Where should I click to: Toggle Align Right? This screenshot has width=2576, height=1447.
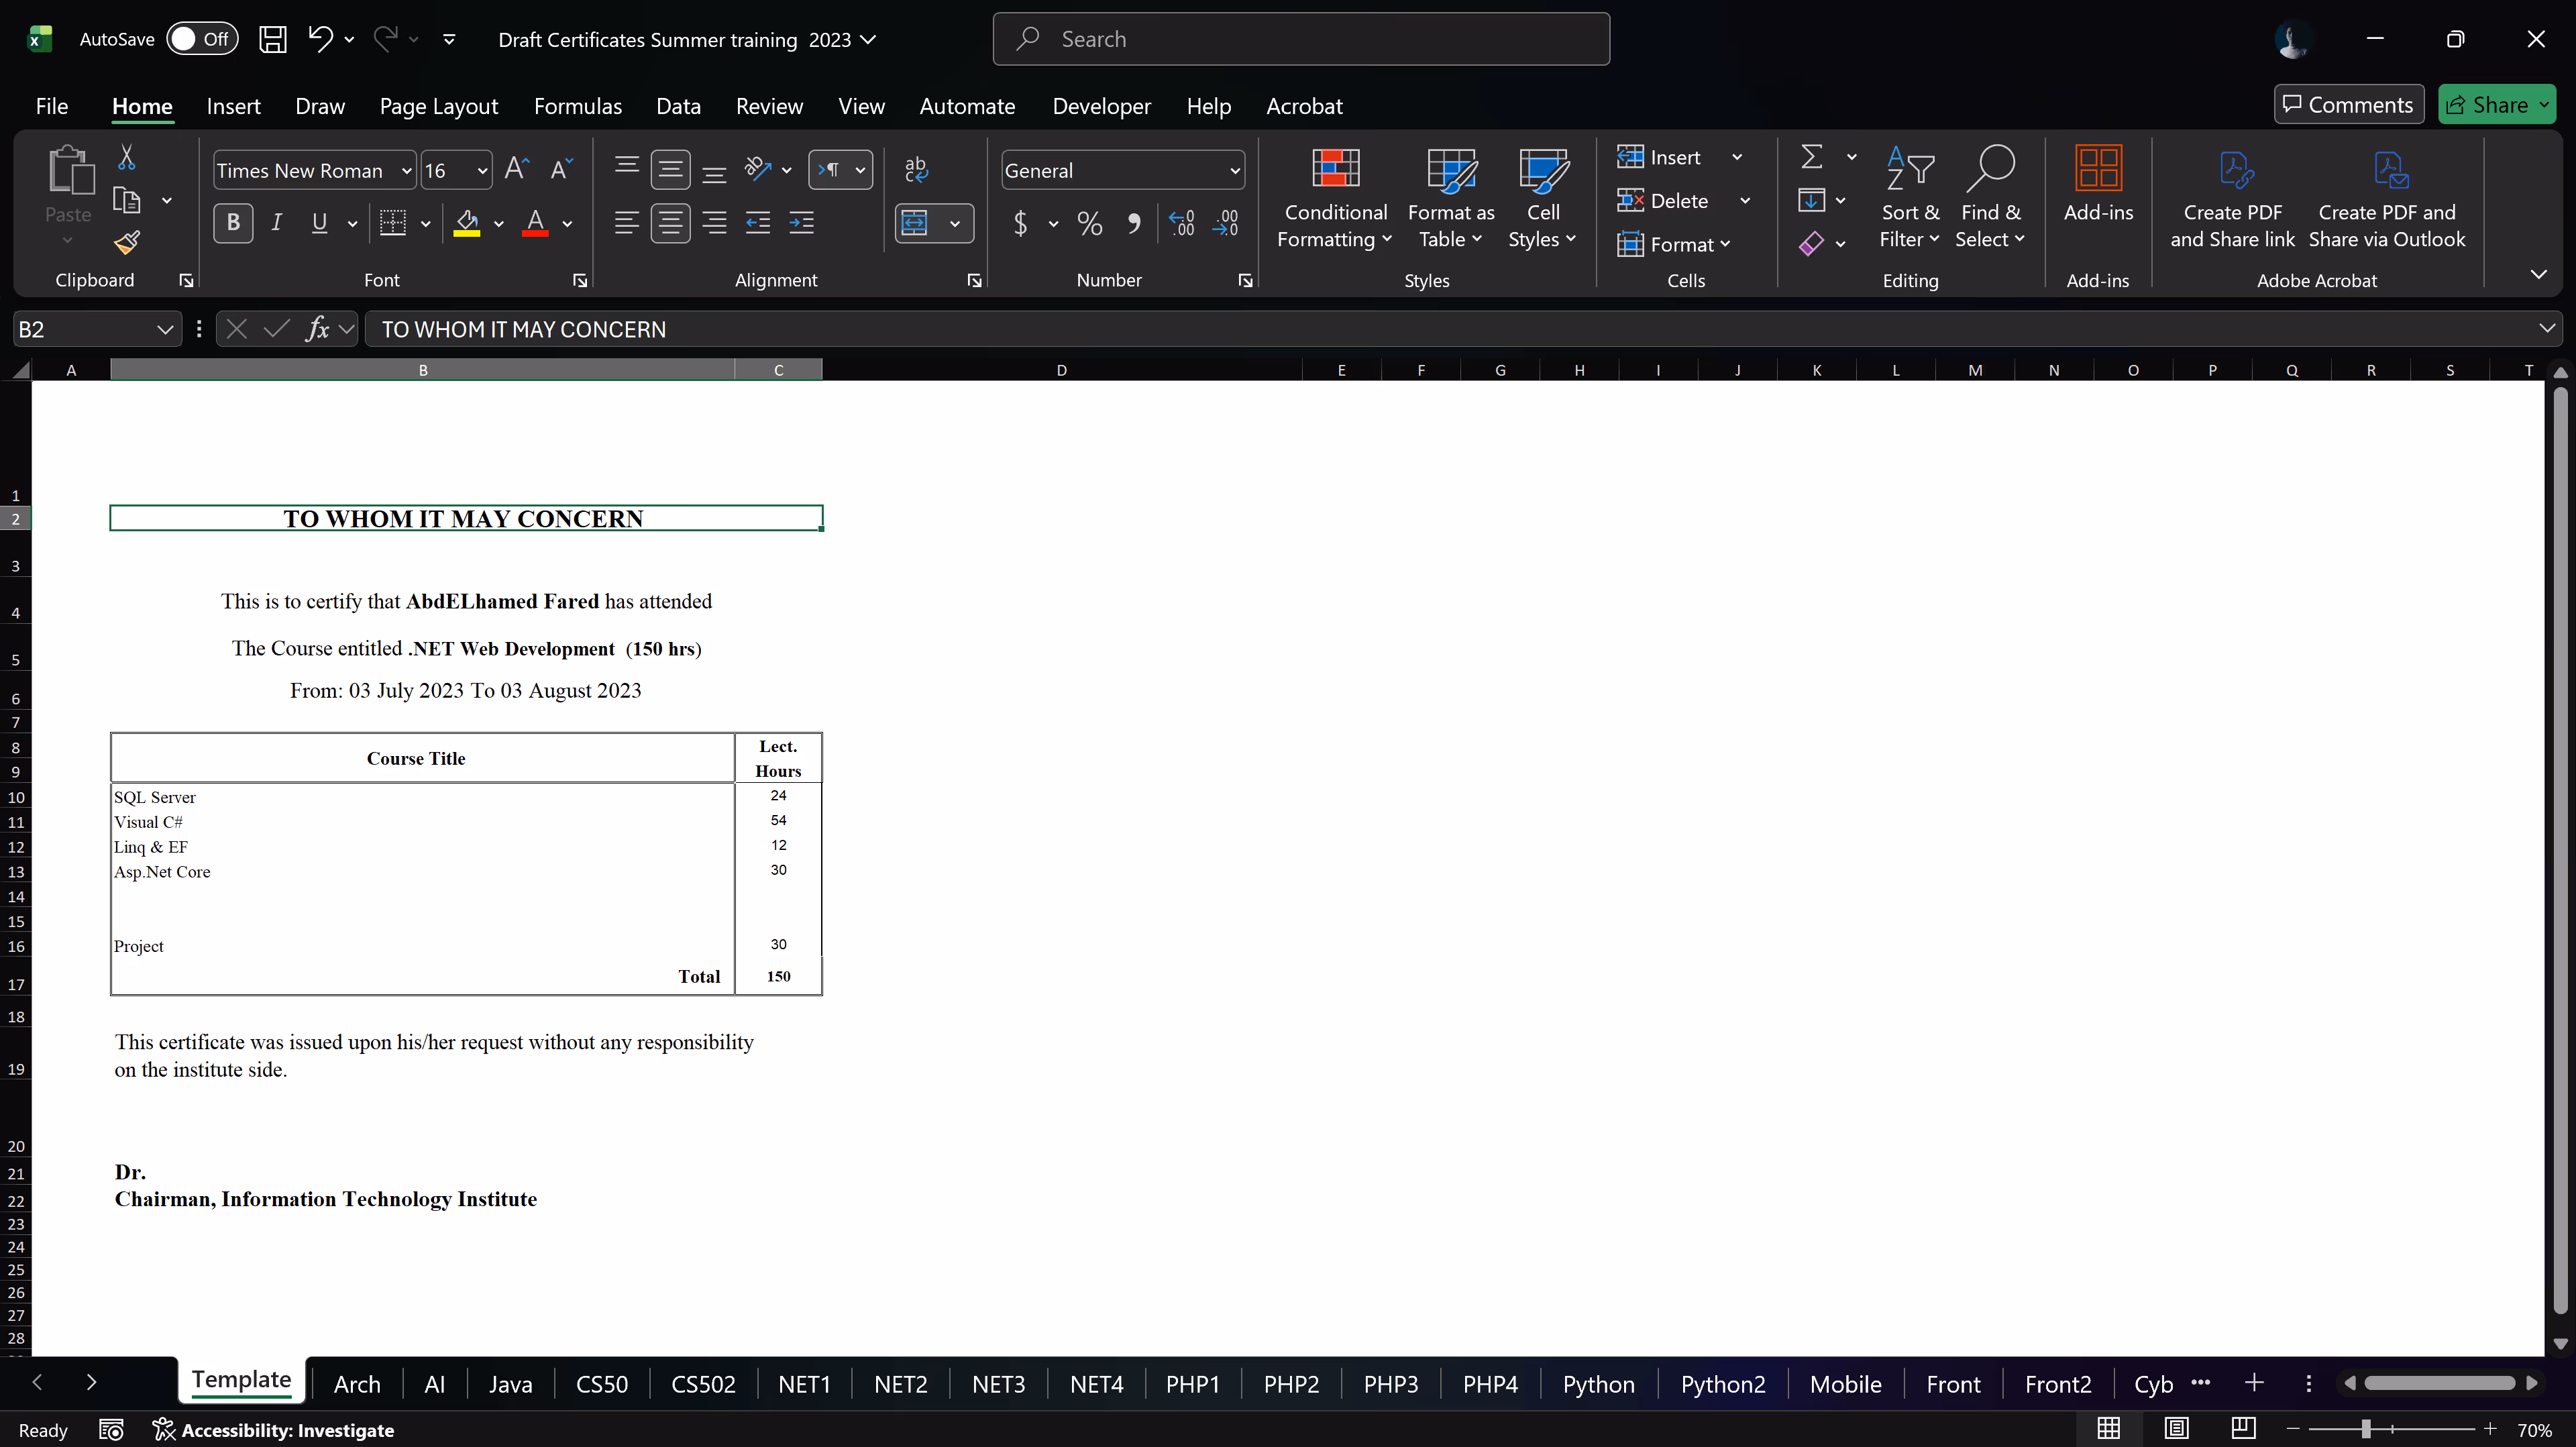click(x=714, y=222)
